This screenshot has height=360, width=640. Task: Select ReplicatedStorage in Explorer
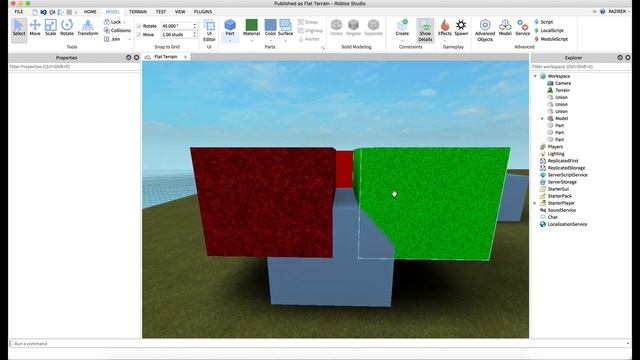pos(566,168)
